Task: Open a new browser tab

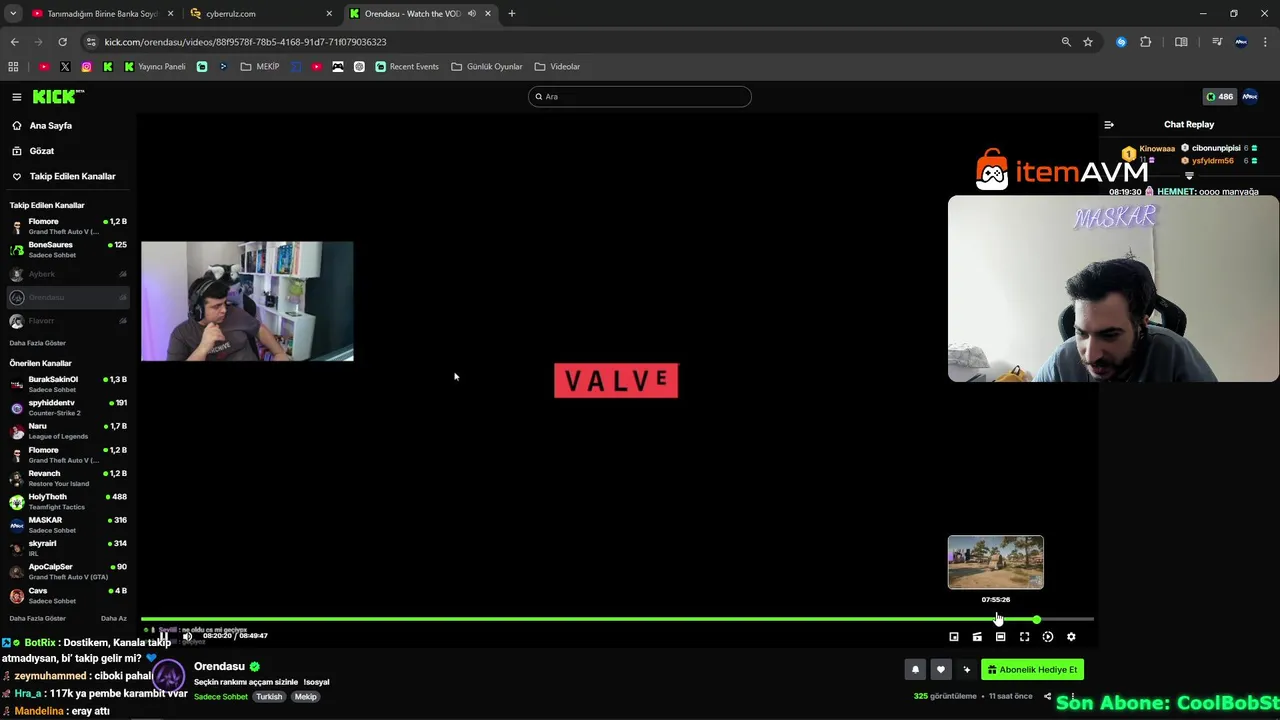Action: [512, 14]
